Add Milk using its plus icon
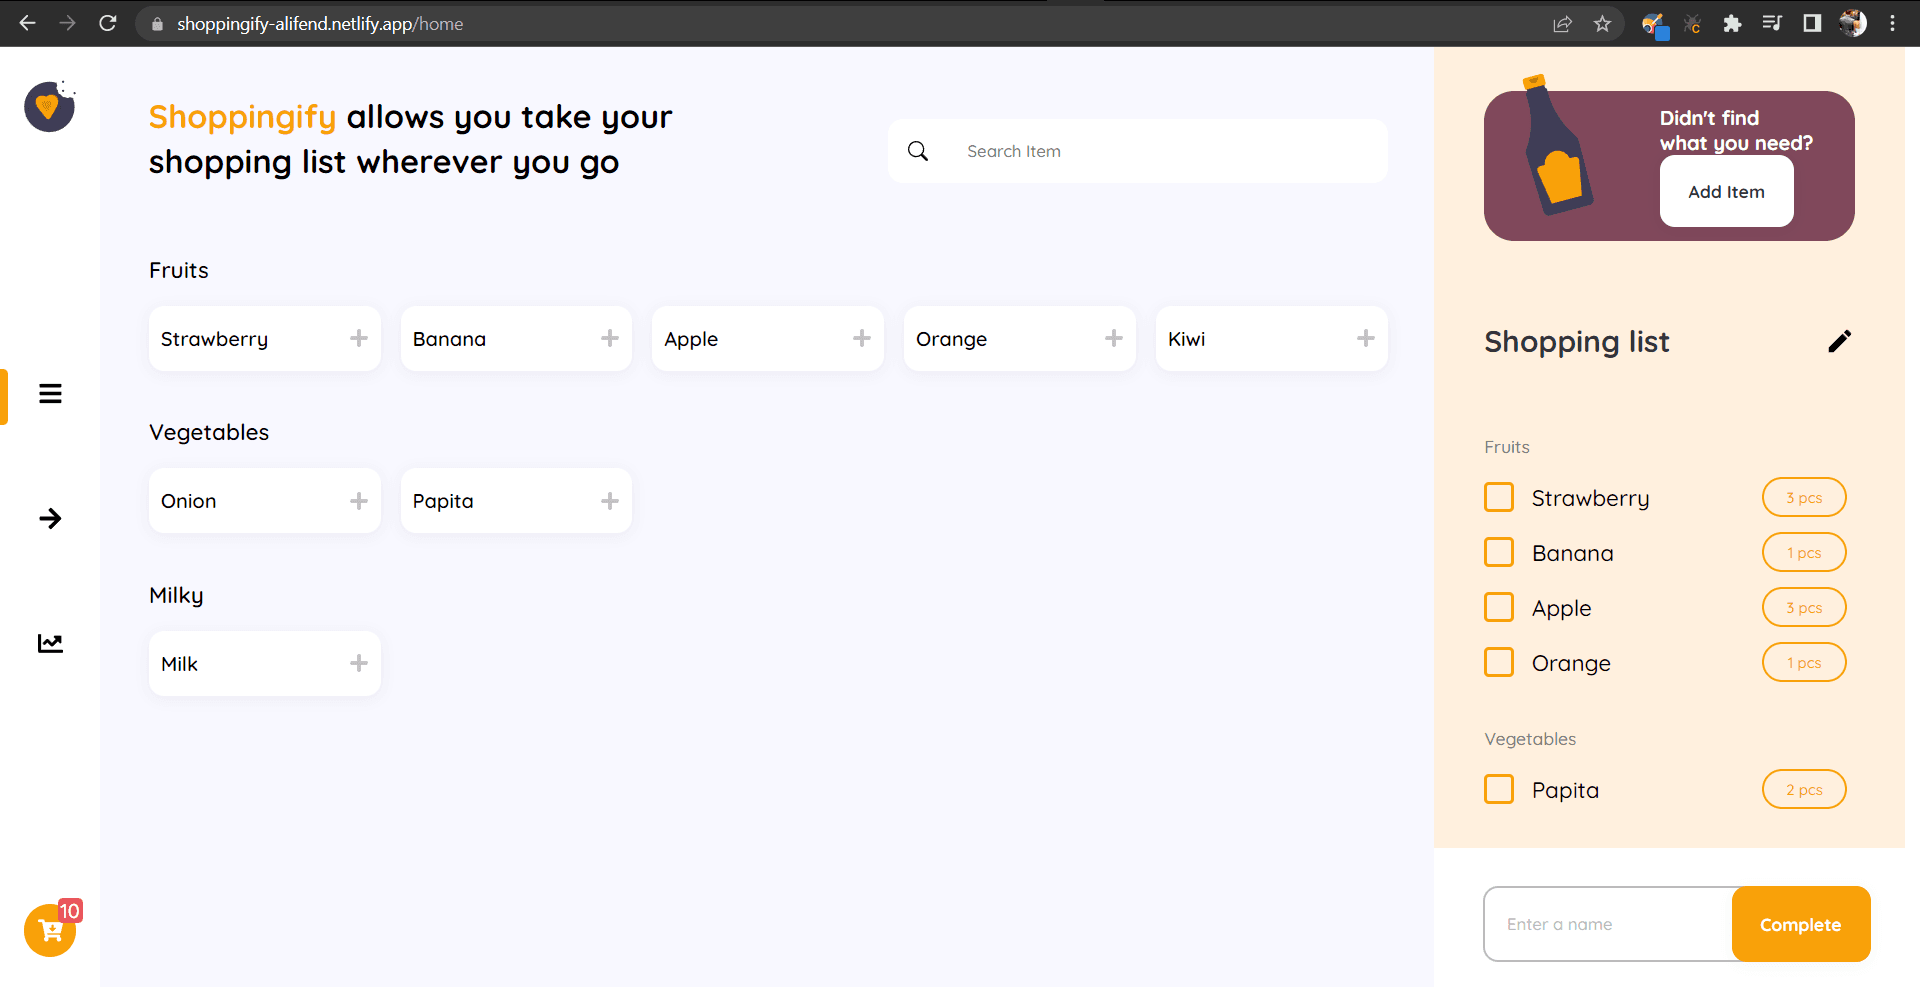This screenshot has height=987, width=1920. coord(359,663)
